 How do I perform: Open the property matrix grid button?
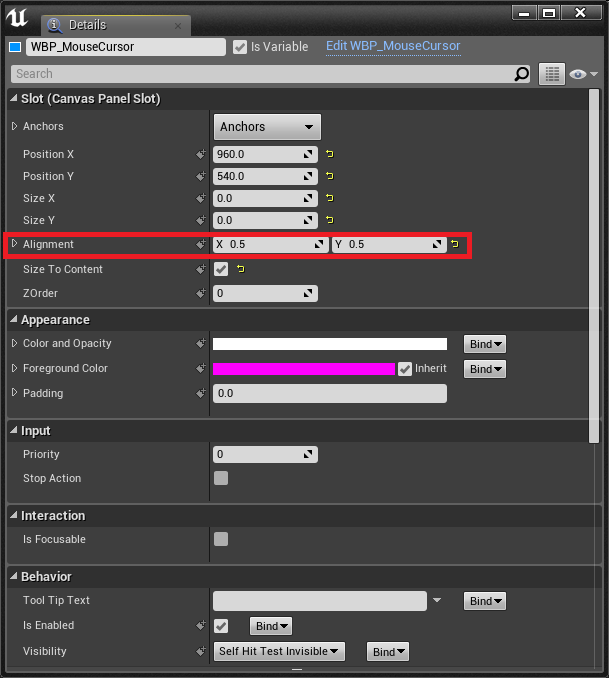point(551,74)
